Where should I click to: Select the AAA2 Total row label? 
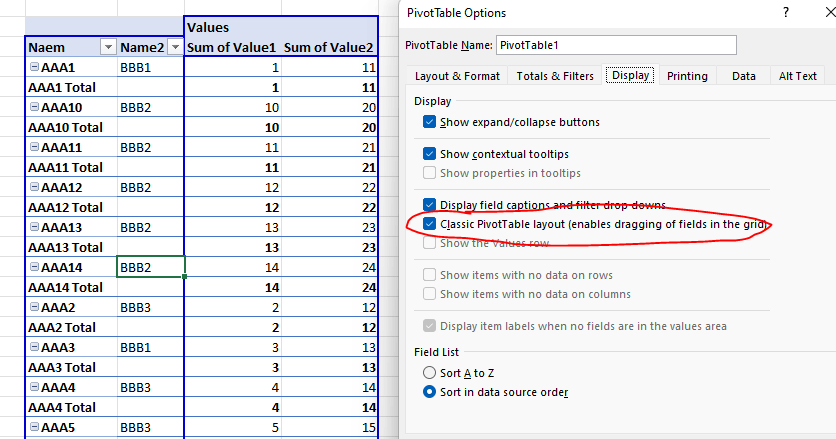(x=71, y=327)
